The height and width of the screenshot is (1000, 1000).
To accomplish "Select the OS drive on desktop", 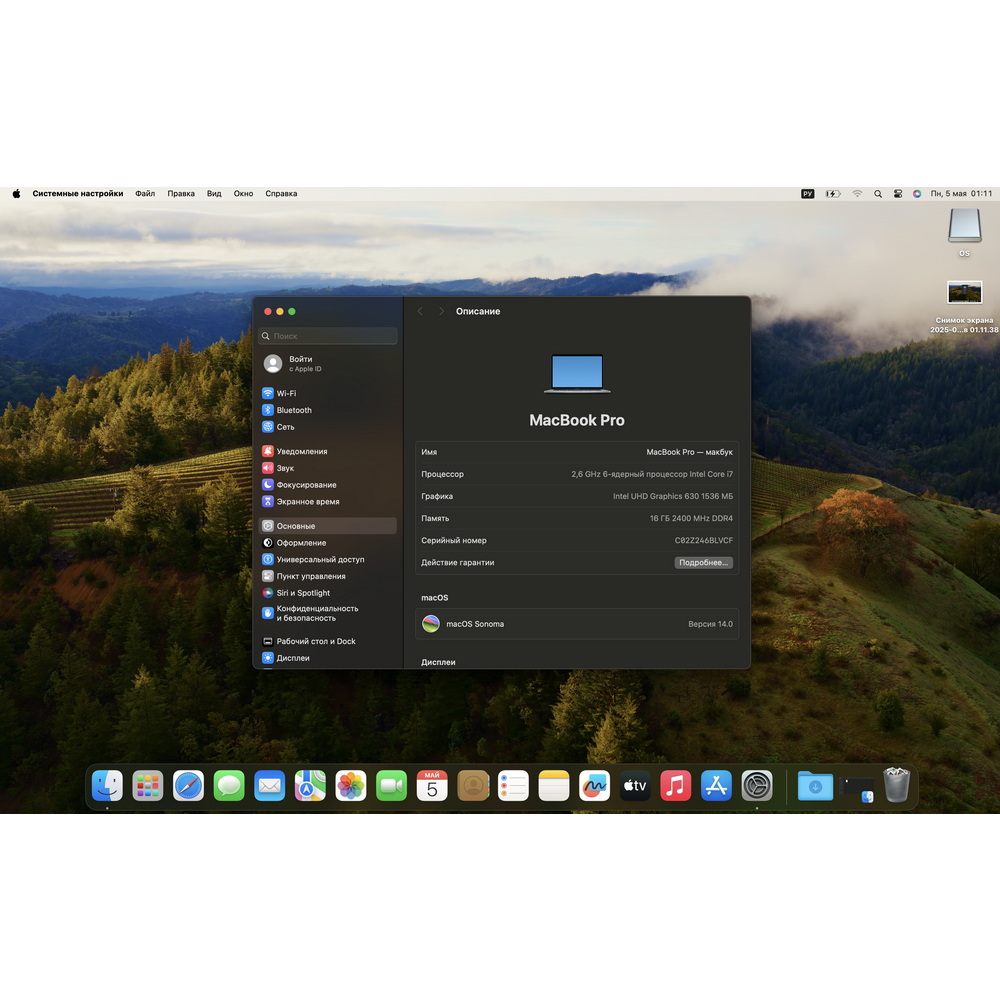I will click(964, 232).
